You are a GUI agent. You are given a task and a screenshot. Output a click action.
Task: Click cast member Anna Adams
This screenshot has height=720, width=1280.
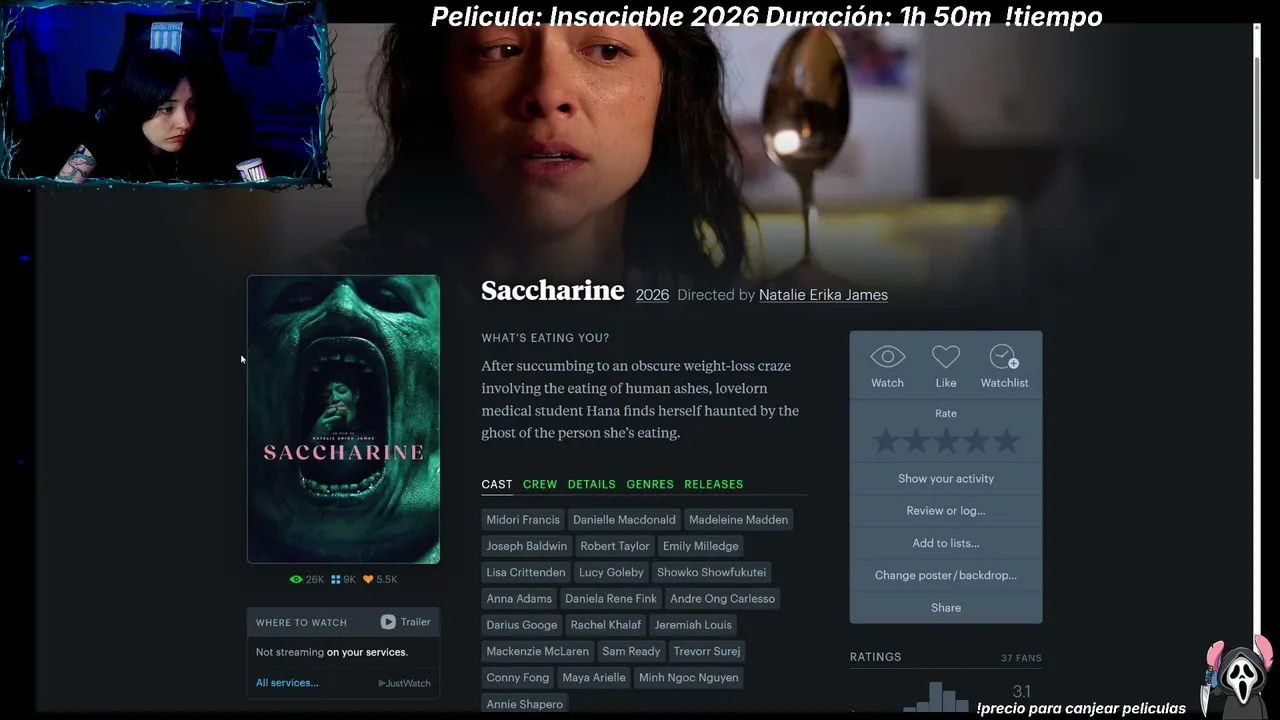coord(519,599)
